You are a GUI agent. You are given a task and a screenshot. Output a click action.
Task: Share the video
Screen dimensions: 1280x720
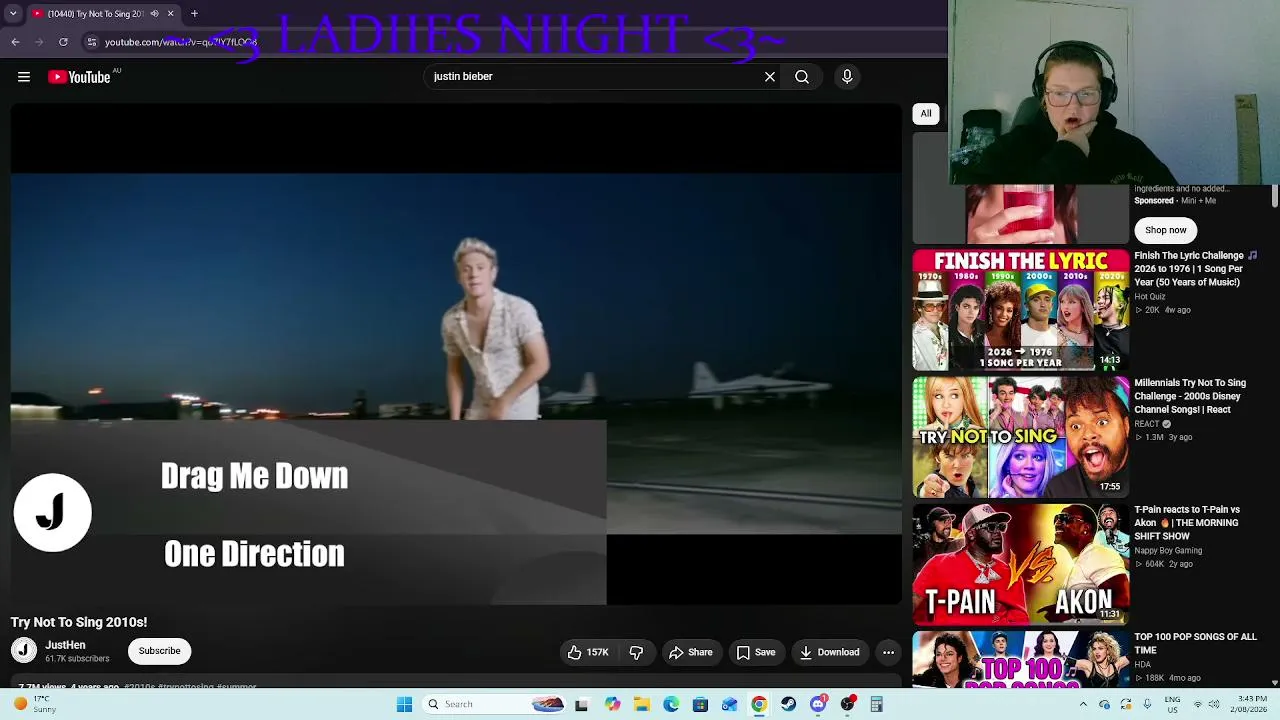(x=690, y=652)
